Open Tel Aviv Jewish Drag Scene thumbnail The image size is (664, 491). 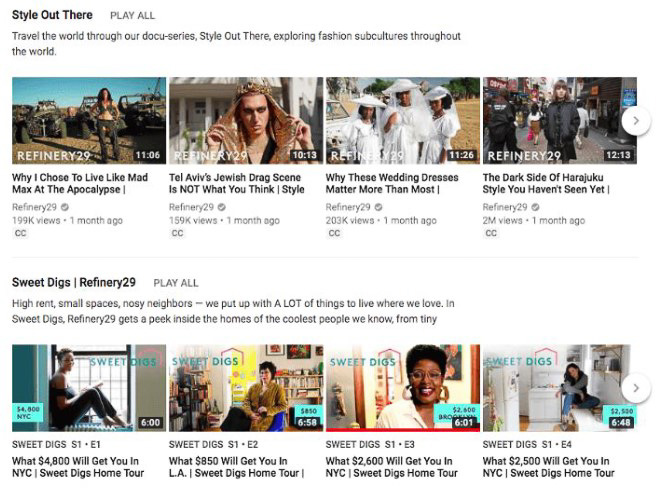point(246,120)
